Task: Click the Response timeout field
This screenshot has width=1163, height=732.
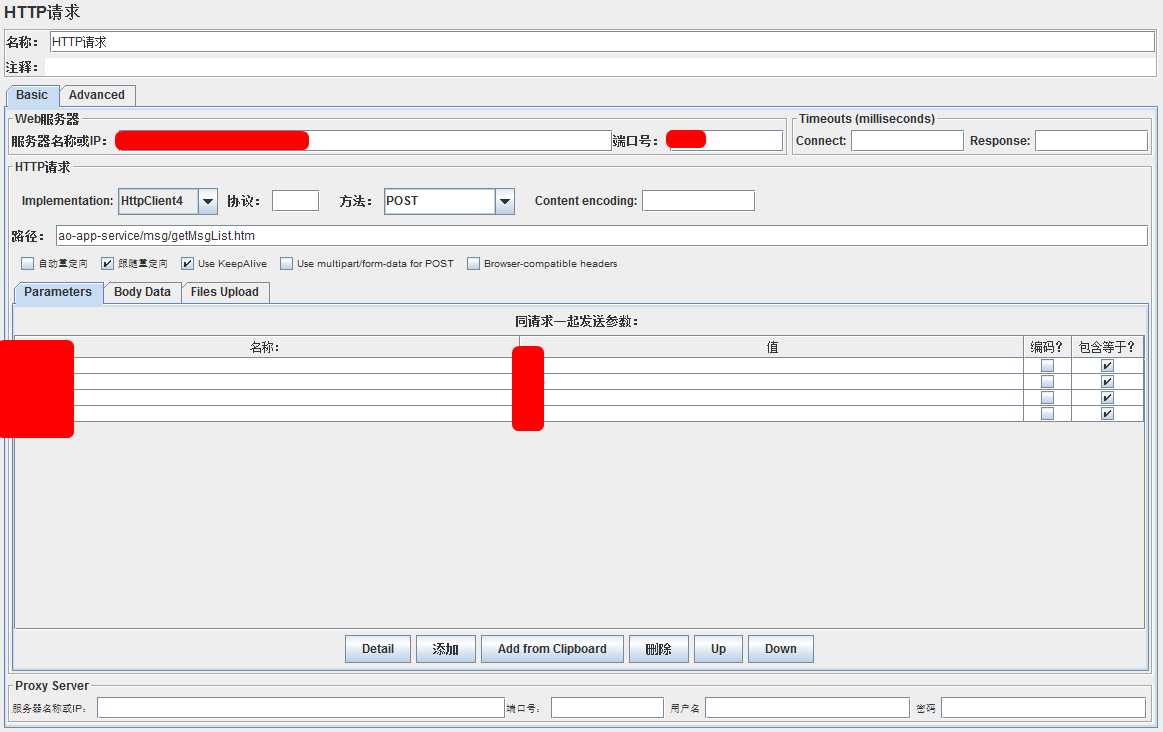Action: (1091, 141)
